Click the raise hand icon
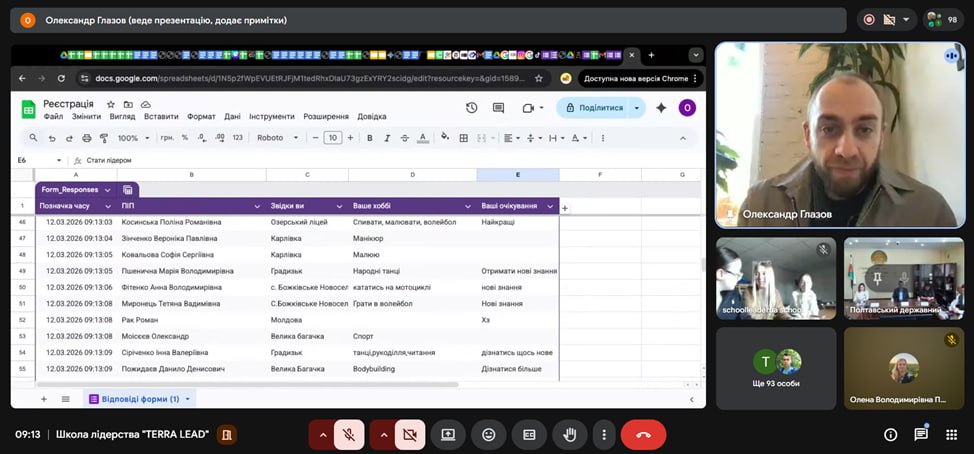The image size is (974, 454). pos(570,435)
